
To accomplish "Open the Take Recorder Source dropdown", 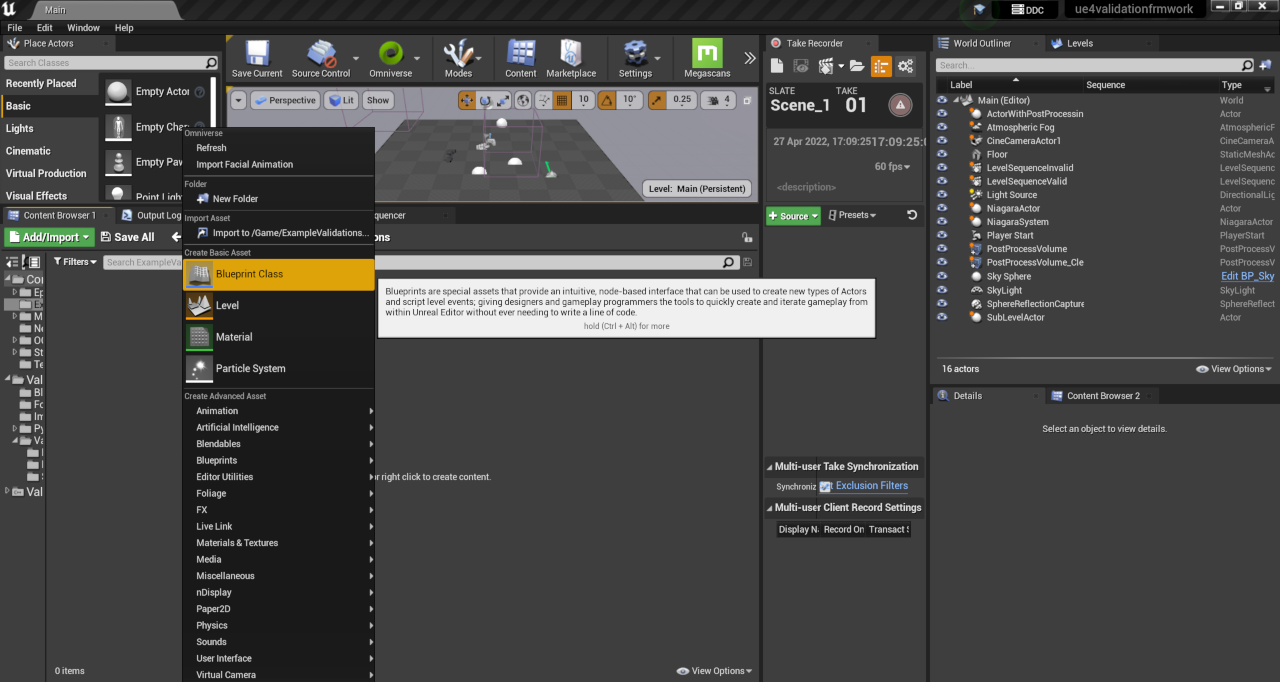I will pos(793,216).
